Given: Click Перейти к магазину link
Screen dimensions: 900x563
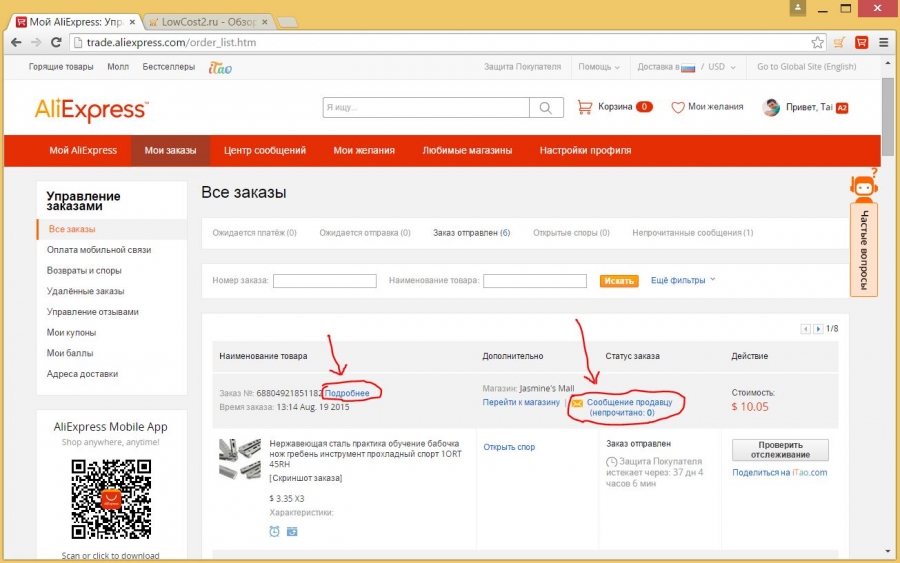Looking at the screenshot, I should (521, 402).
